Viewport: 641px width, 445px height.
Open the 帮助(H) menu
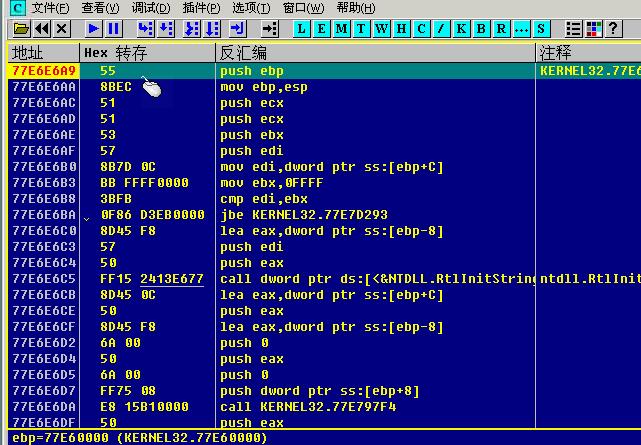click(356, 8)
